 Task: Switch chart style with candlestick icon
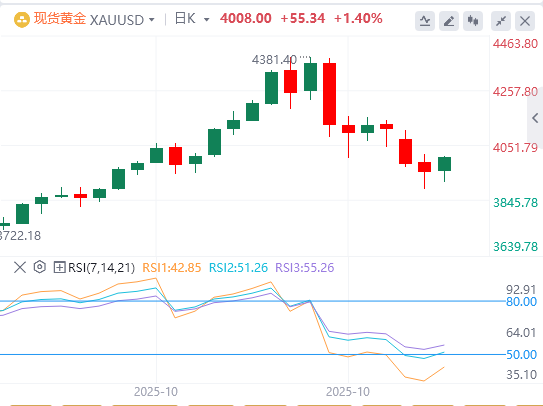click(473, 21)
